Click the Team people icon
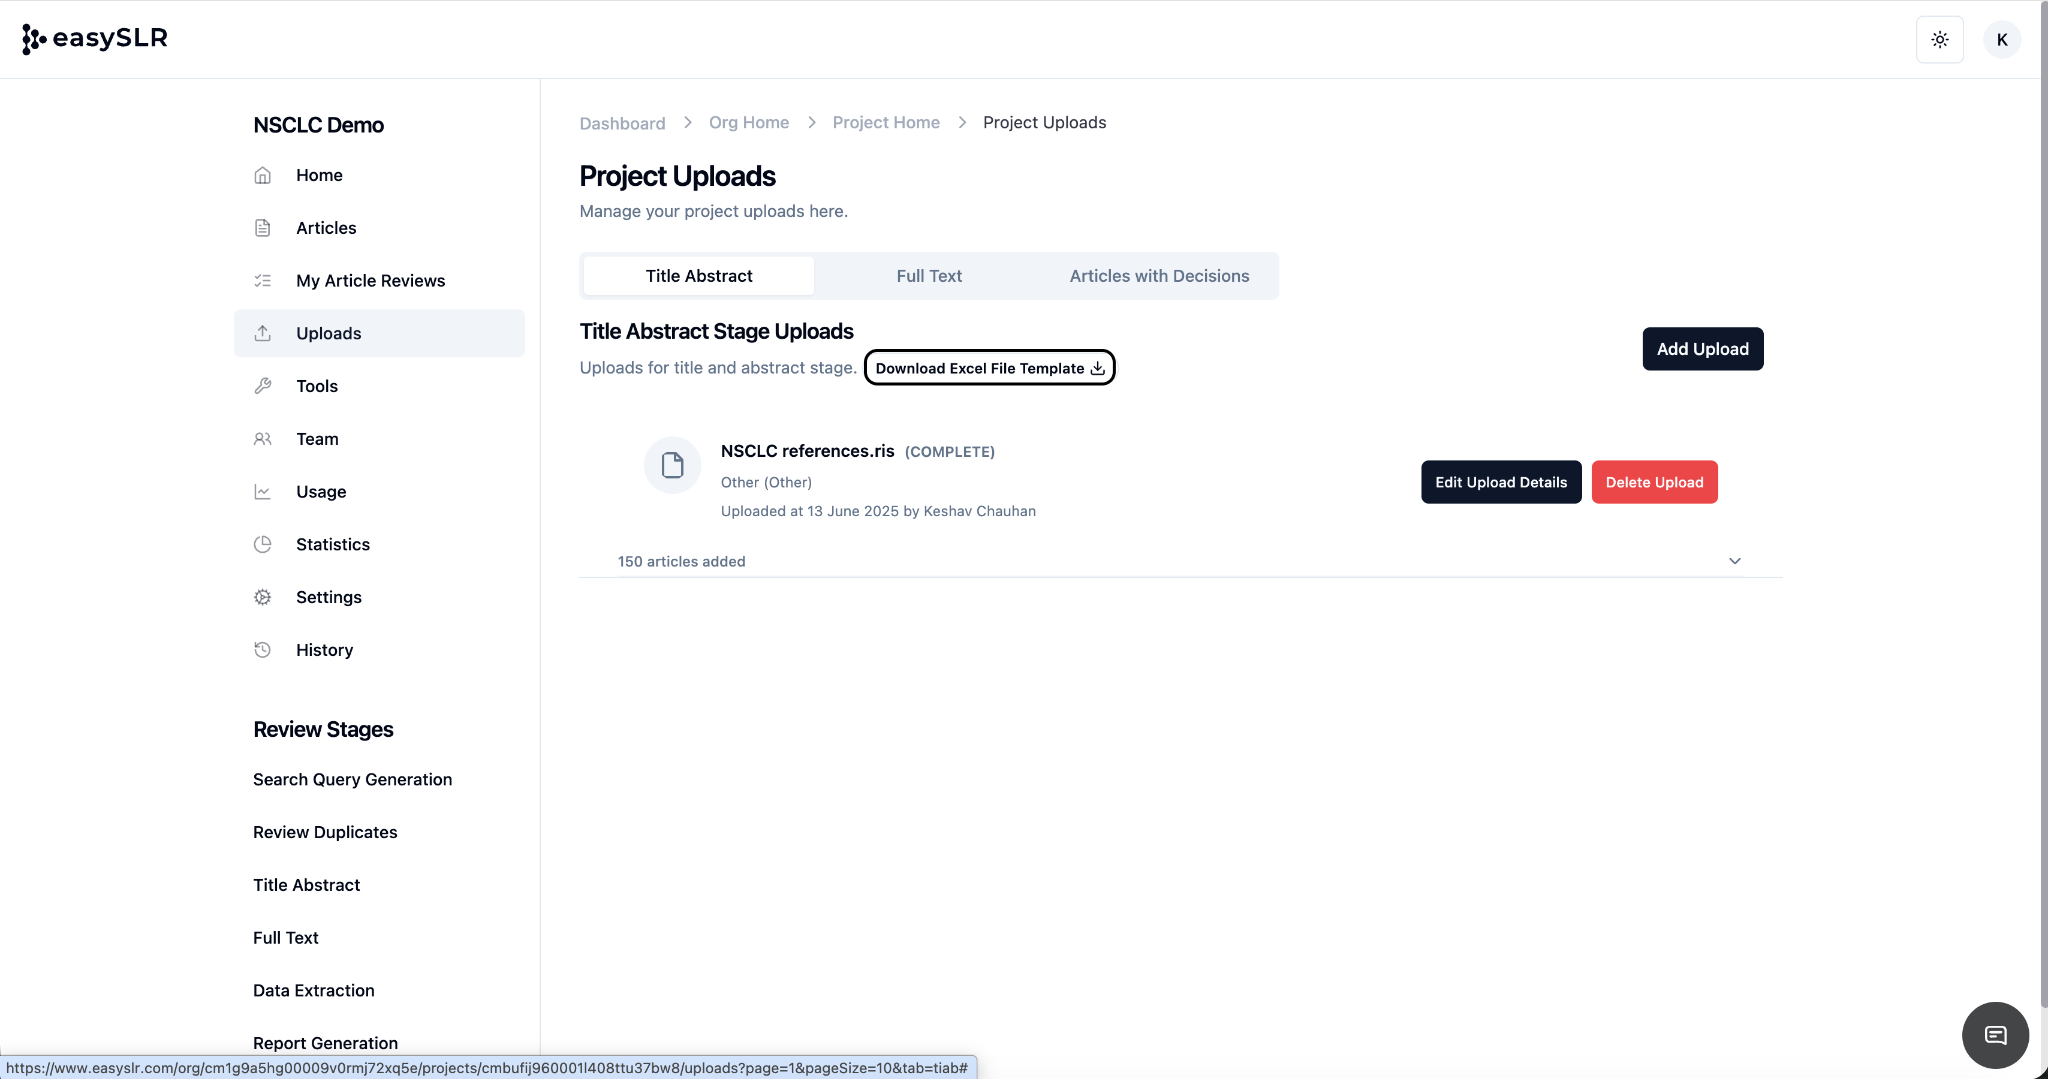This screenshot has width=2048, height=1079. click(x=263, y=439)
